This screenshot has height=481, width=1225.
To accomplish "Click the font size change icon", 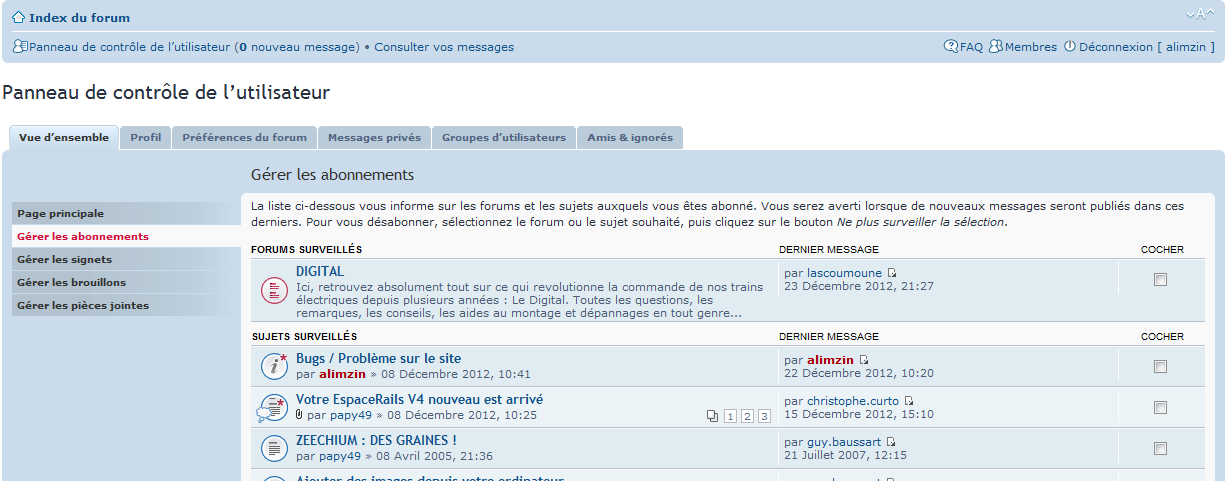I will coord(1199,14).
